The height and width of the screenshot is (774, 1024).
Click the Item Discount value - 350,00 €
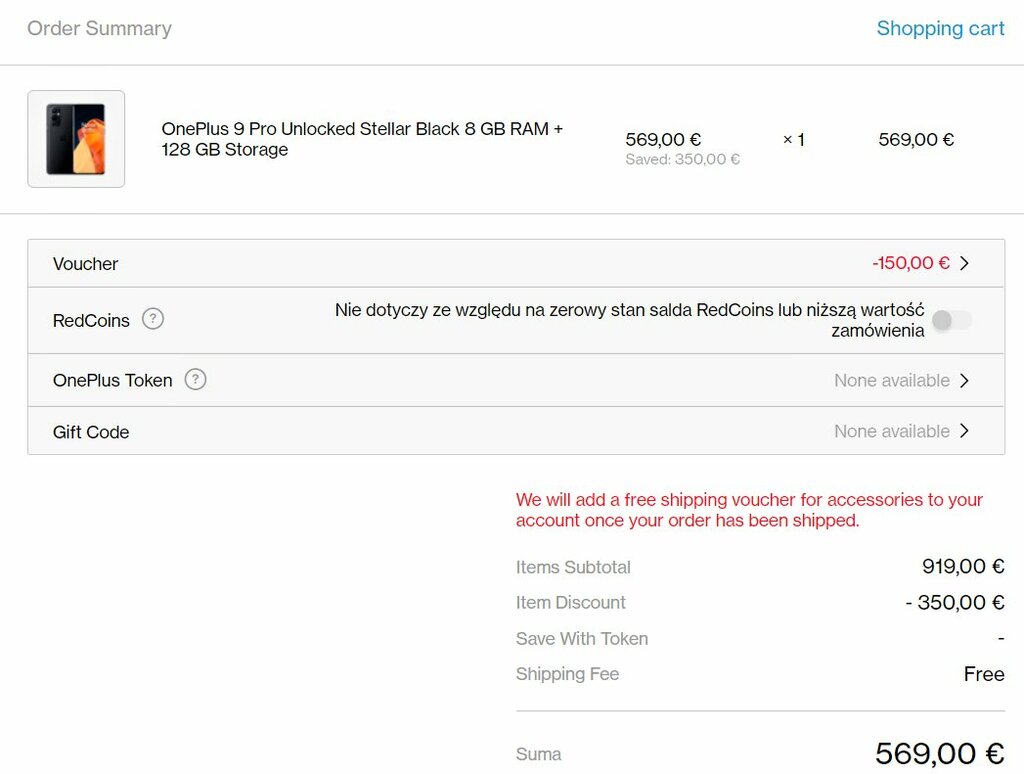(955, 602)
